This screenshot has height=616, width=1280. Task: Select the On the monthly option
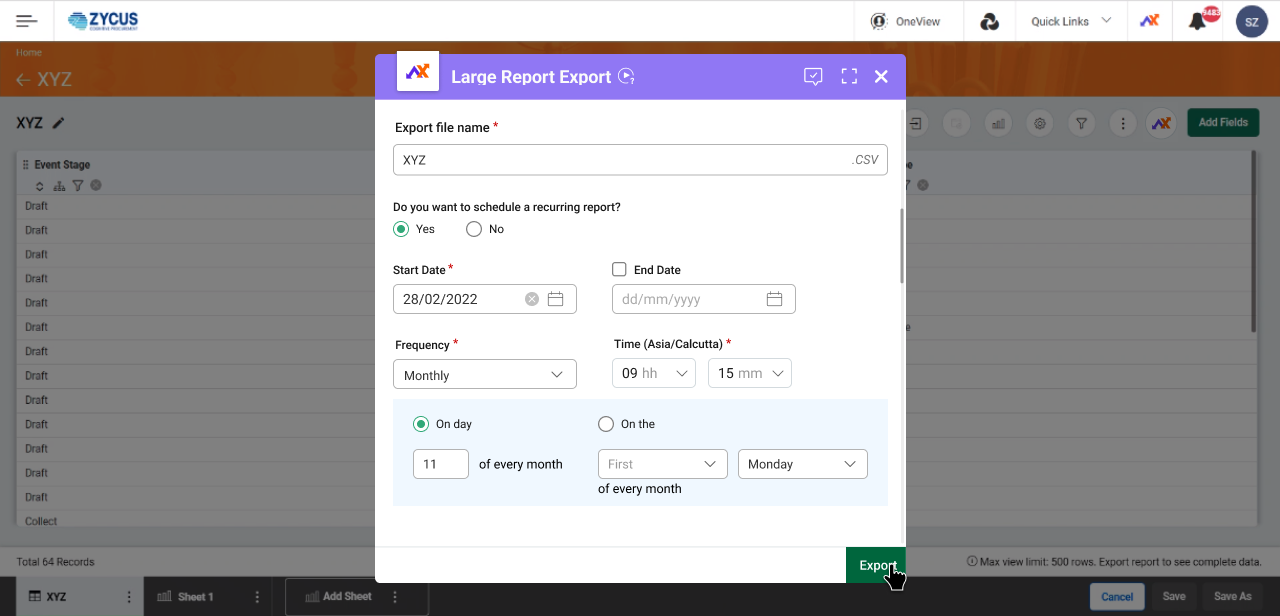(606, 423)
